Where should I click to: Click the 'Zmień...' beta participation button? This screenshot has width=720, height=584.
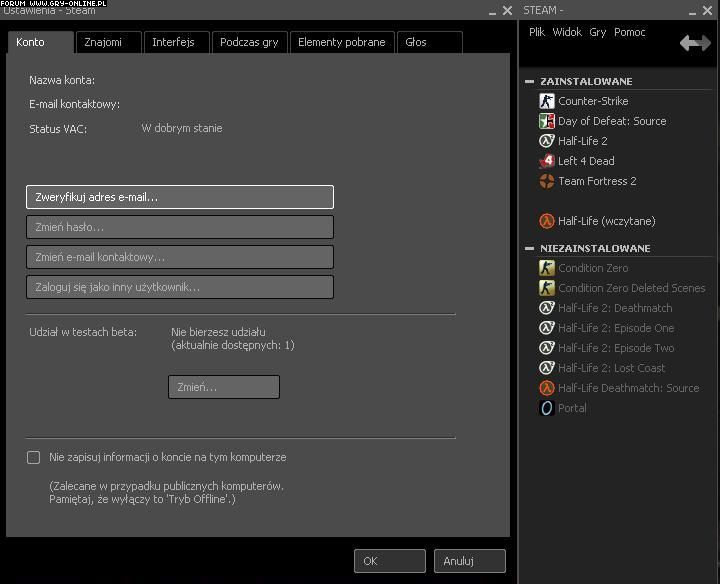pyautogui.click(x=224, y=387)
